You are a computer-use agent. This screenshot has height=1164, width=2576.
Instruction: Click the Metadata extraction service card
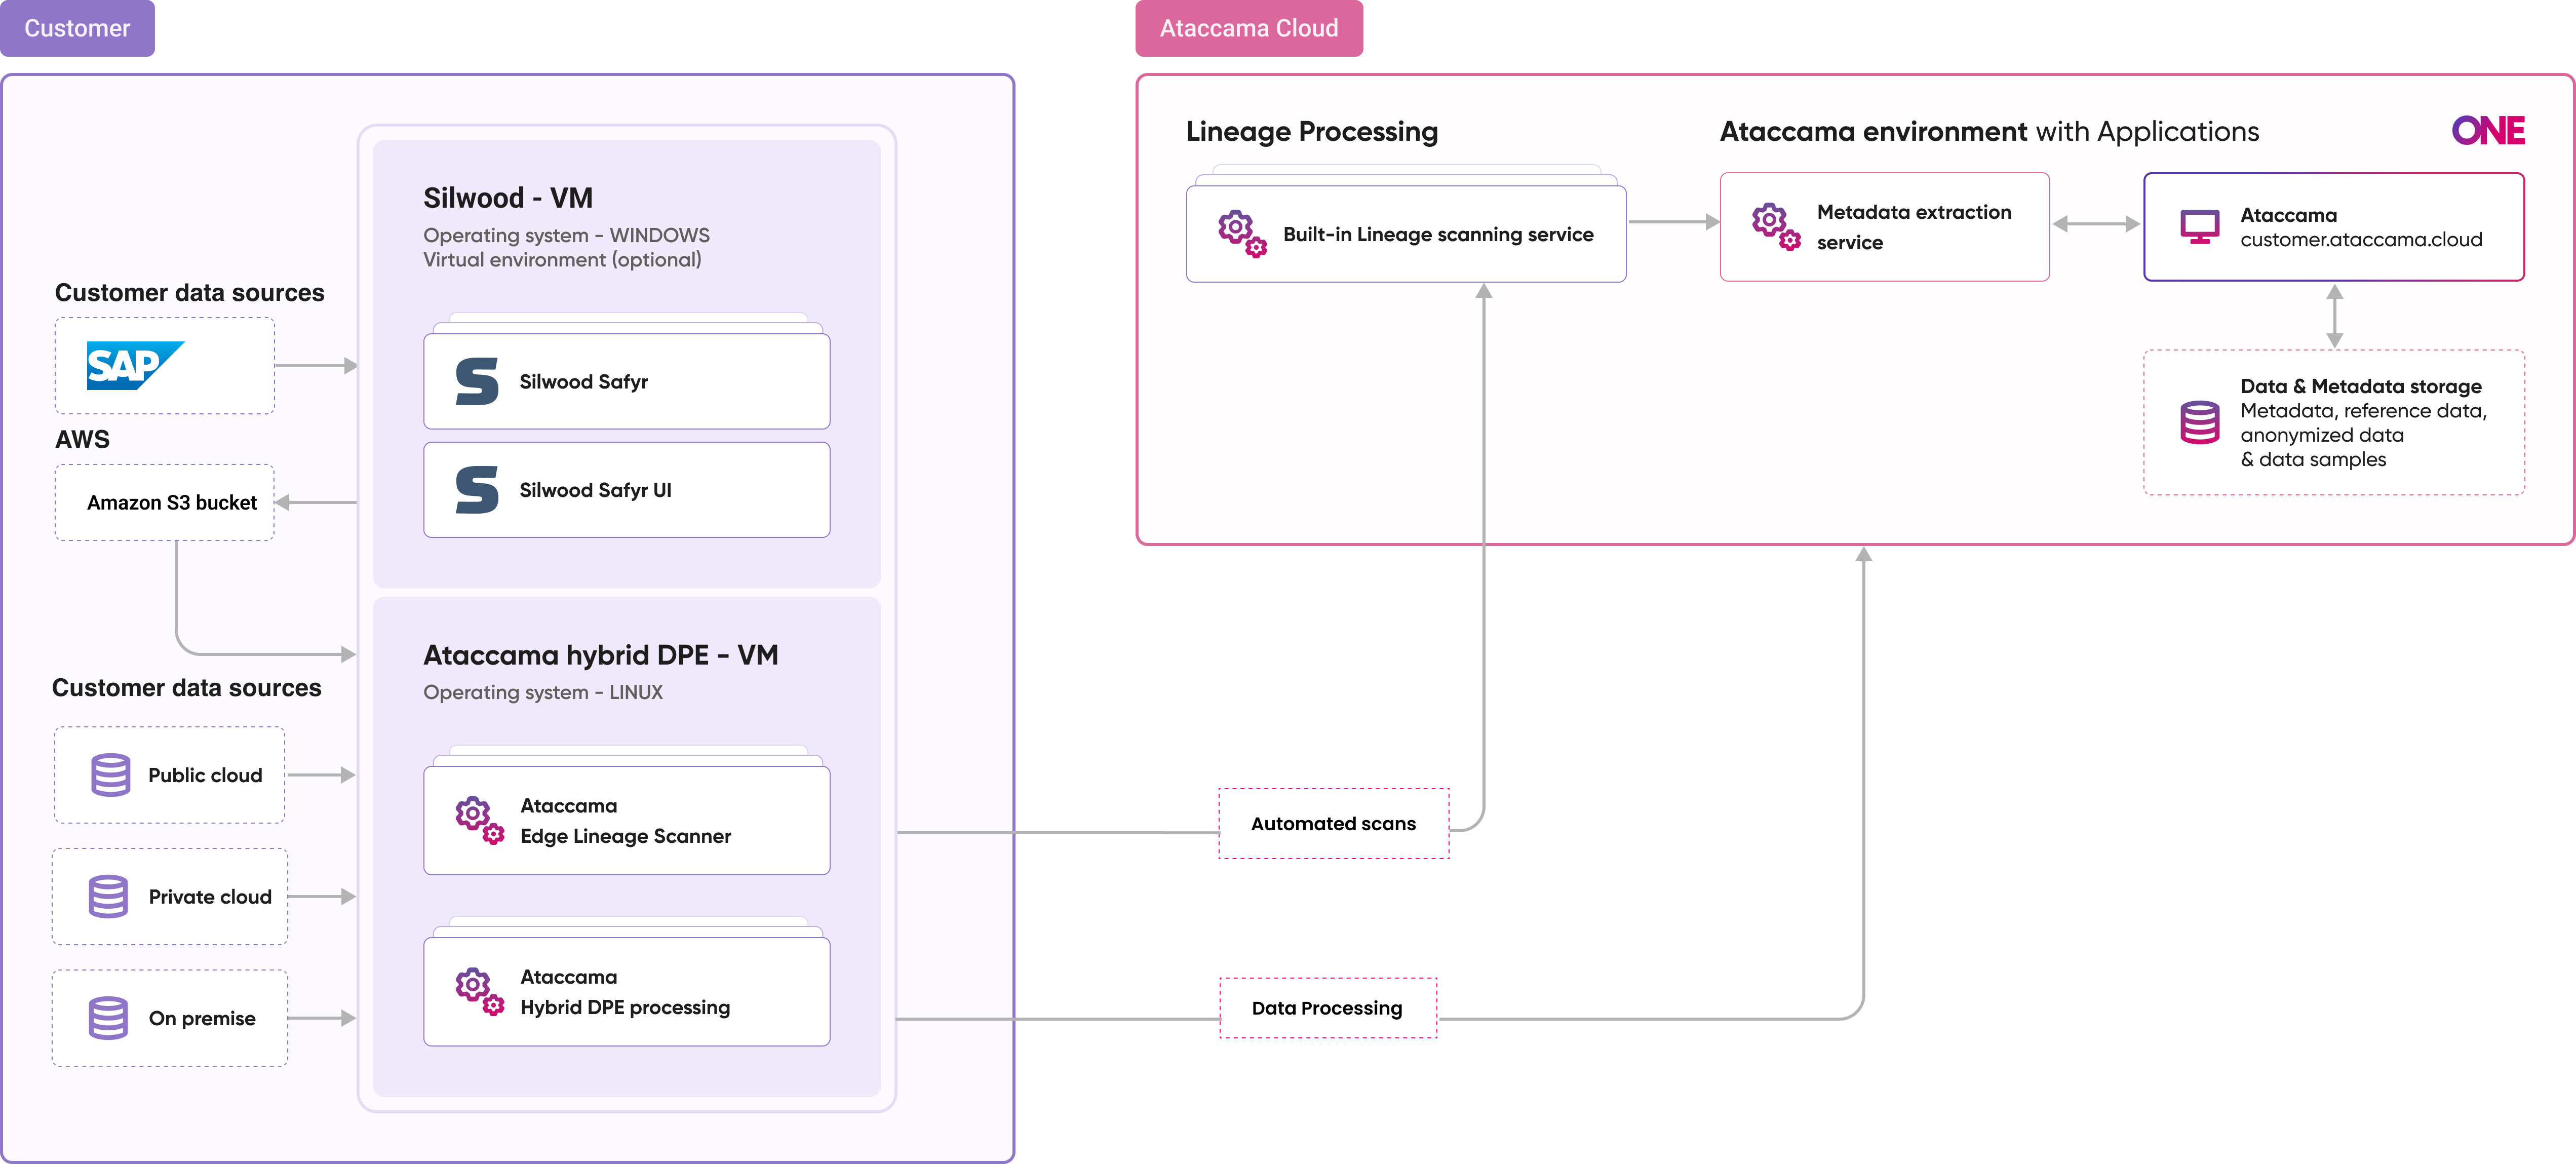point(1884,227)
